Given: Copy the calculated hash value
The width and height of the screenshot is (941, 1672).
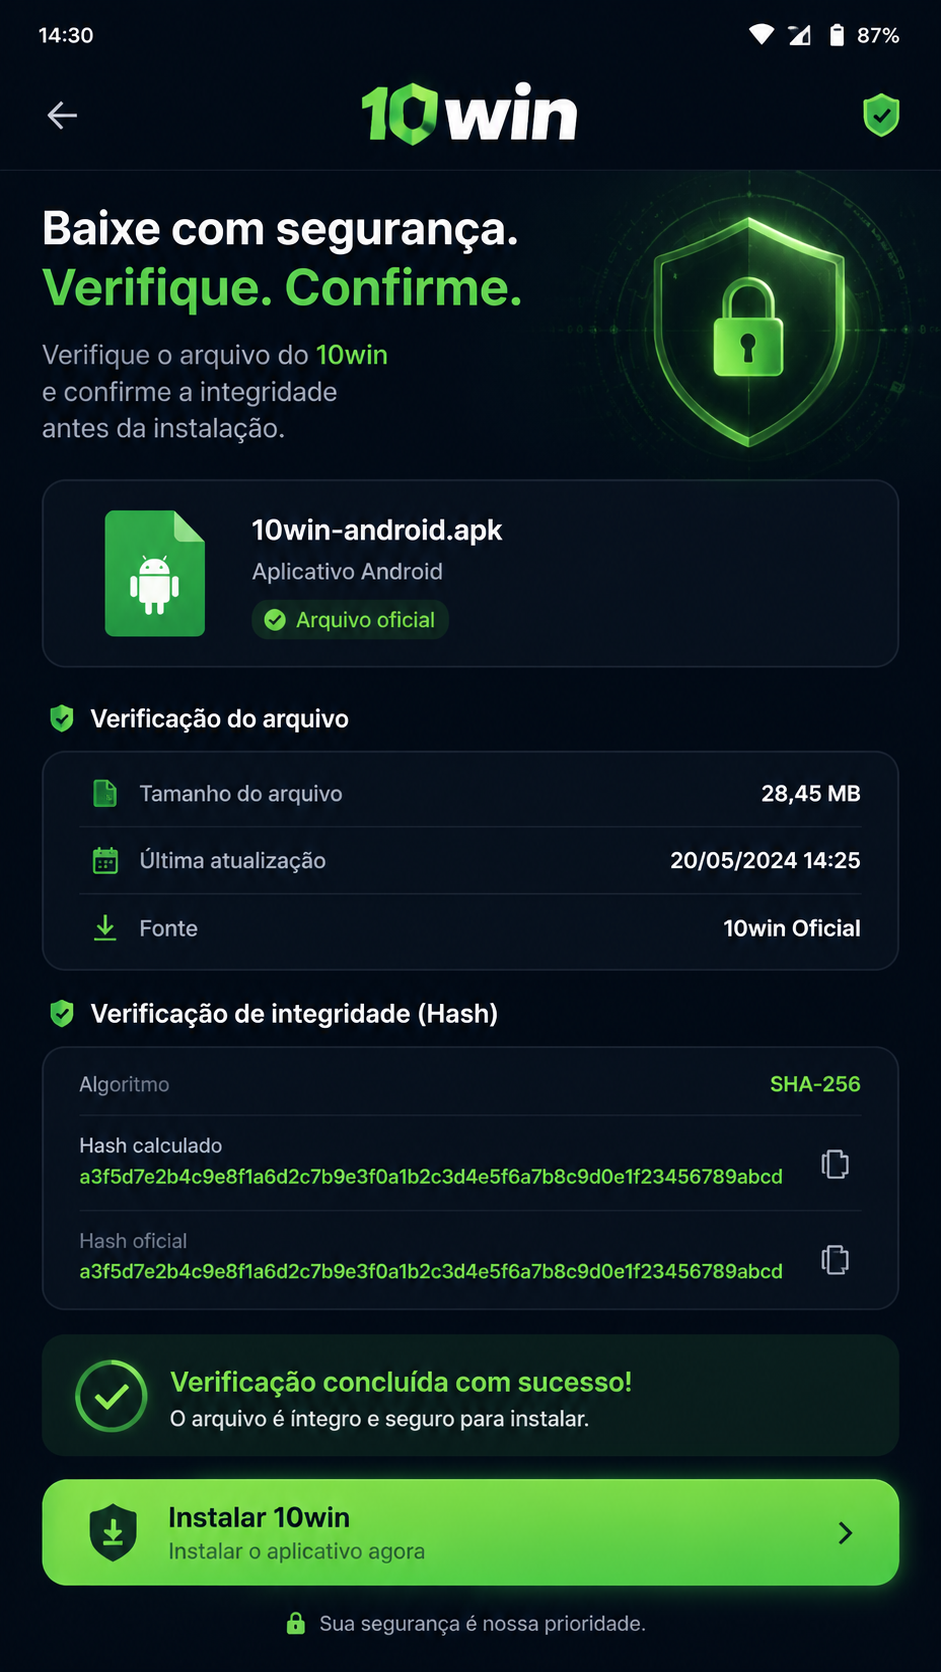Looking at the screenshot, I should pos(835,1164).
